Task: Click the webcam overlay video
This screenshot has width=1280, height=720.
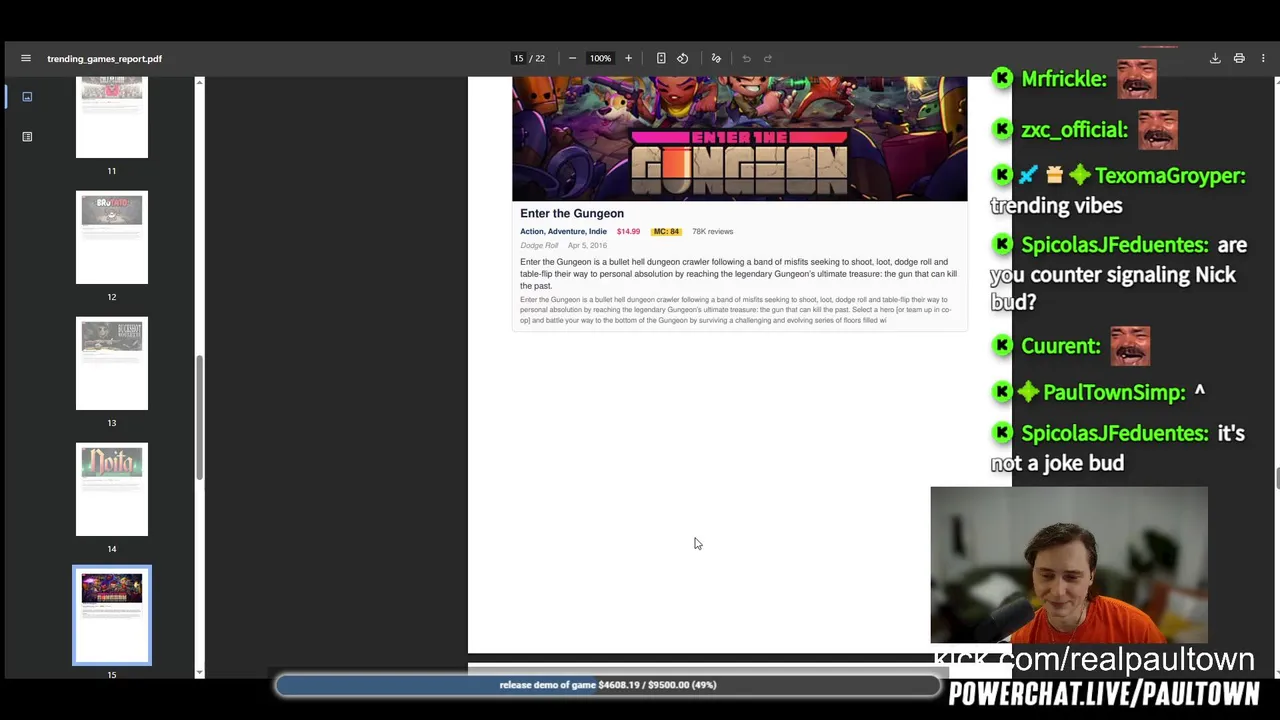Action: tap(1069, 565)
